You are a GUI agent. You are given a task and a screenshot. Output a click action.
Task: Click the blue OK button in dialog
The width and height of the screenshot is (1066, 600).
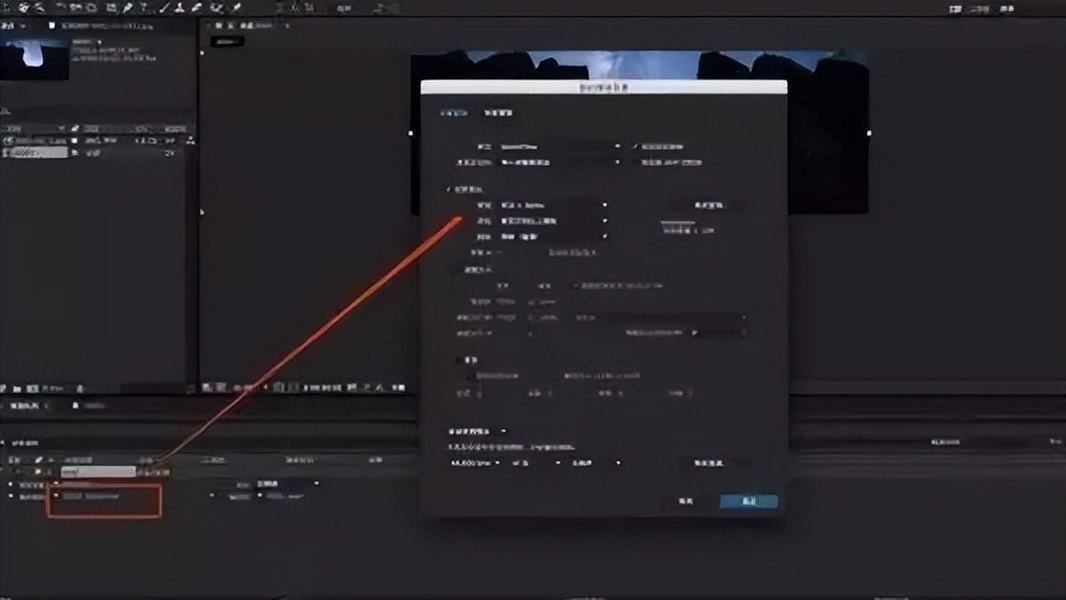click(x=748, y=501)
